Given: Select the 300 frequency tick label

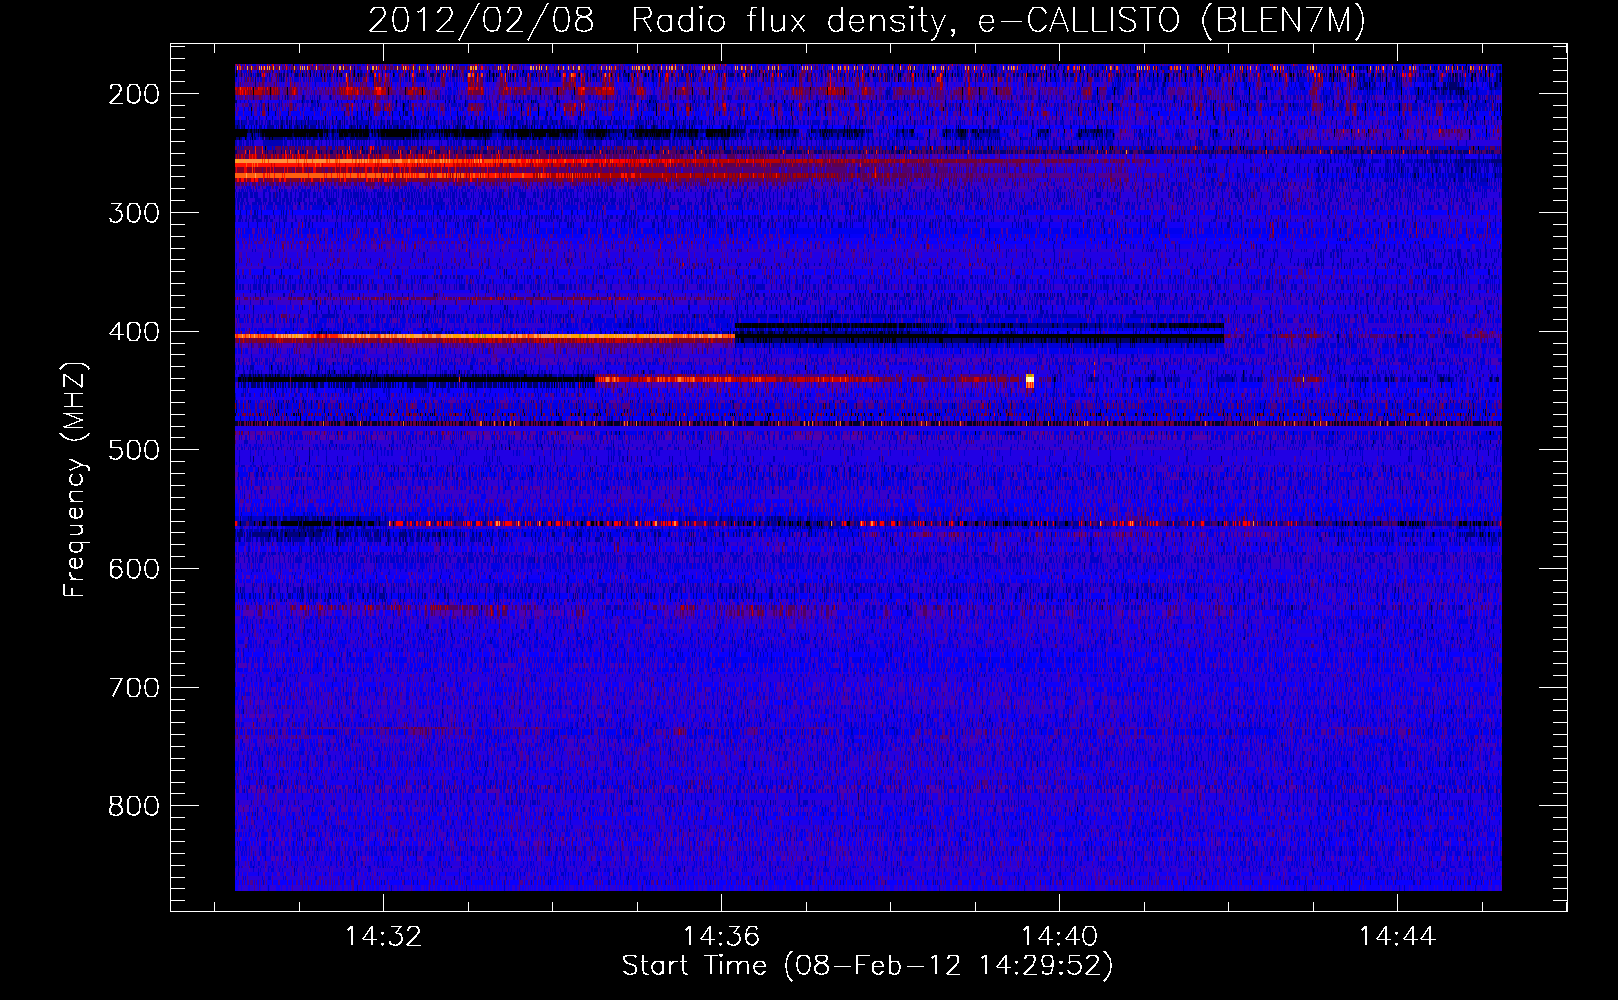Looking at the screenshot, I should [x=133, y=213].
